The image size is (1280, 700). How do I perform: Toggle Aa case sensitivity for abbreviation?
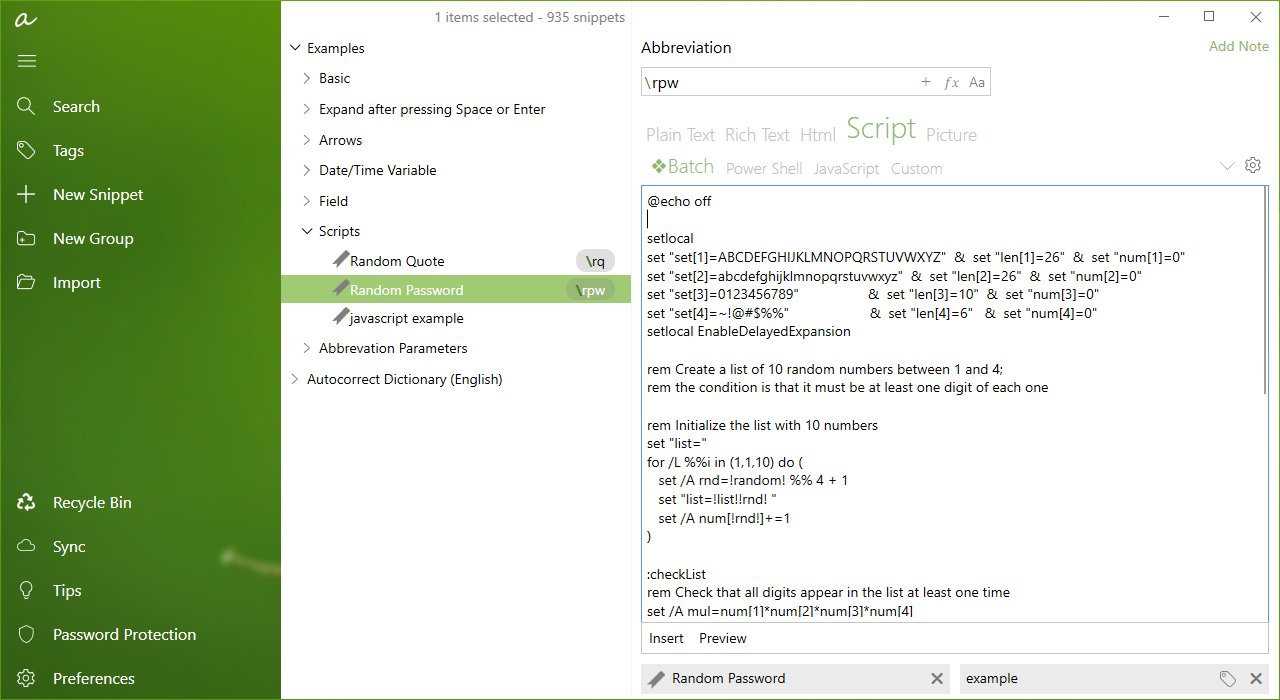pyautogui.click(x=977, y=82)
